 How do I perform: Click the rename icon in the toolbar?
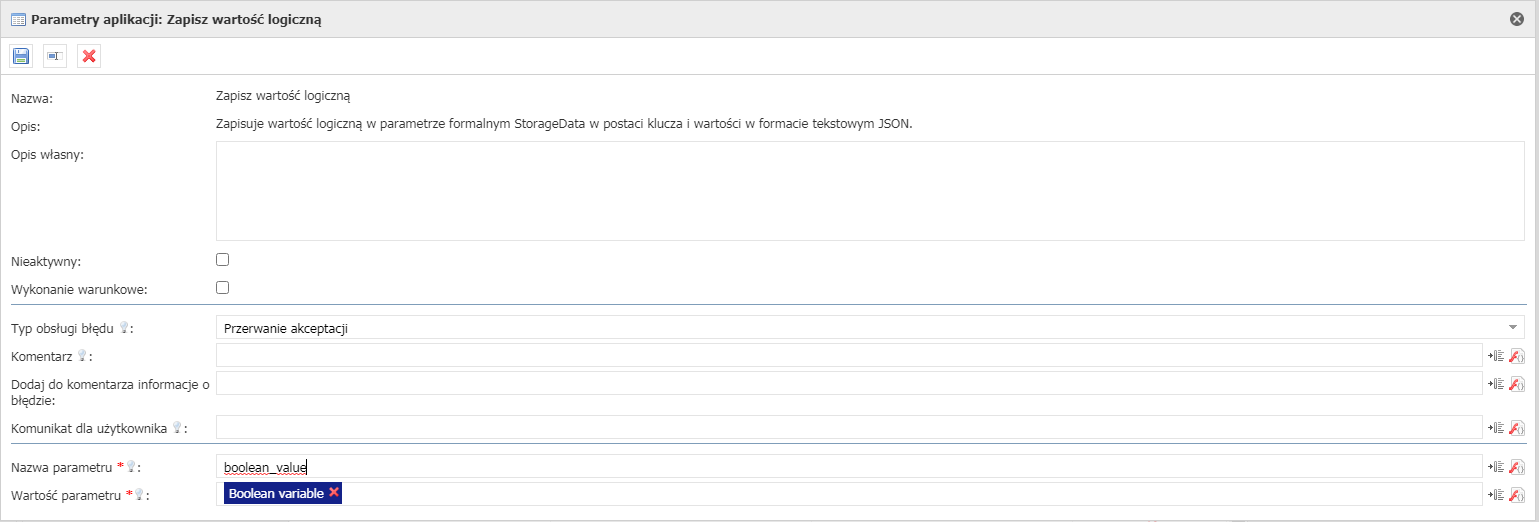tap(55, 56)
